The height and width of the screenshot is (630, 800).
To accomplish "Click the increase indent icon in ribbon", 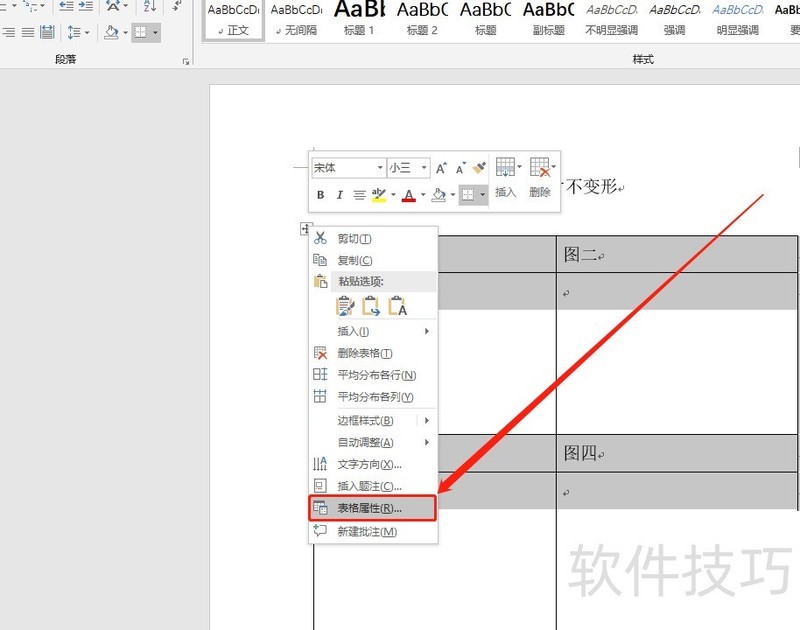I will pyautogui.click(x=86, y=6).
